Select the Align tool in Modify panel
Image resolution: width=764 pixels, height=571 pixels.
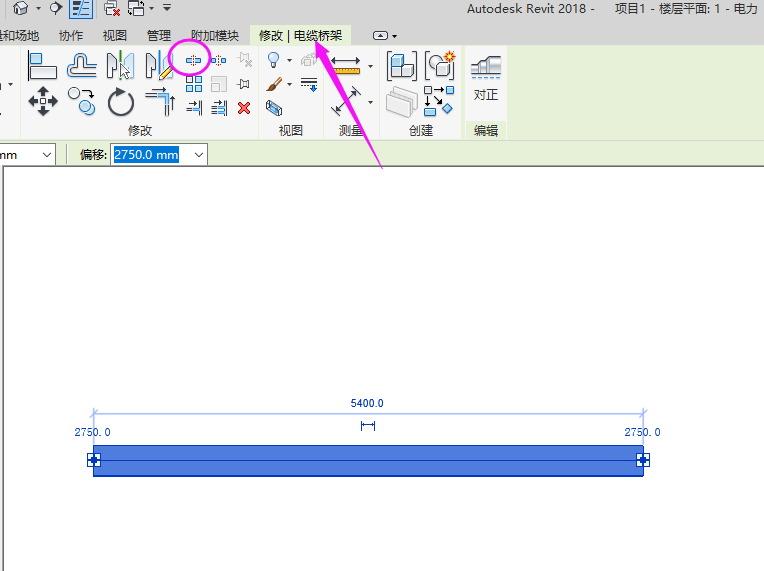click(x=42, y=66)
